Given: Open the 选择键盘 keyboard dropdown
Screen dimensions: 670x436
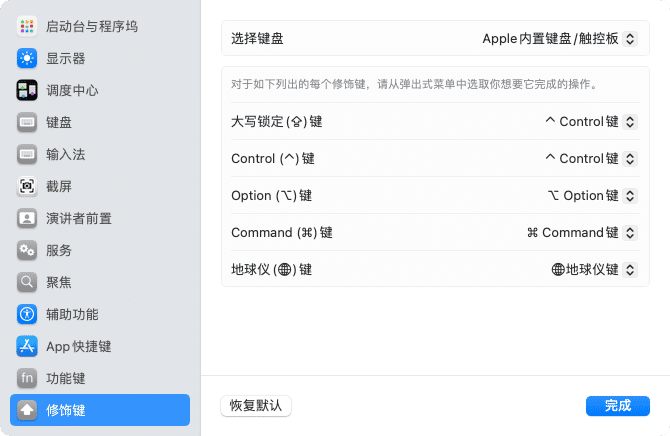Looking at the screenshot, I should 559,39.
